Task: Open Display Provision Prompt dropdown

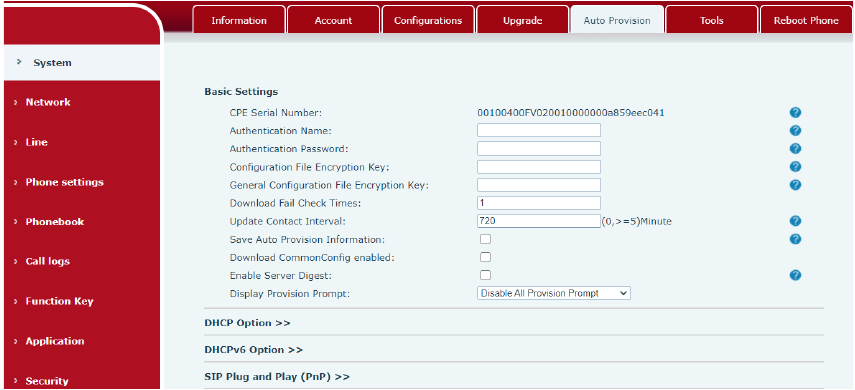Action: point(554,293)
